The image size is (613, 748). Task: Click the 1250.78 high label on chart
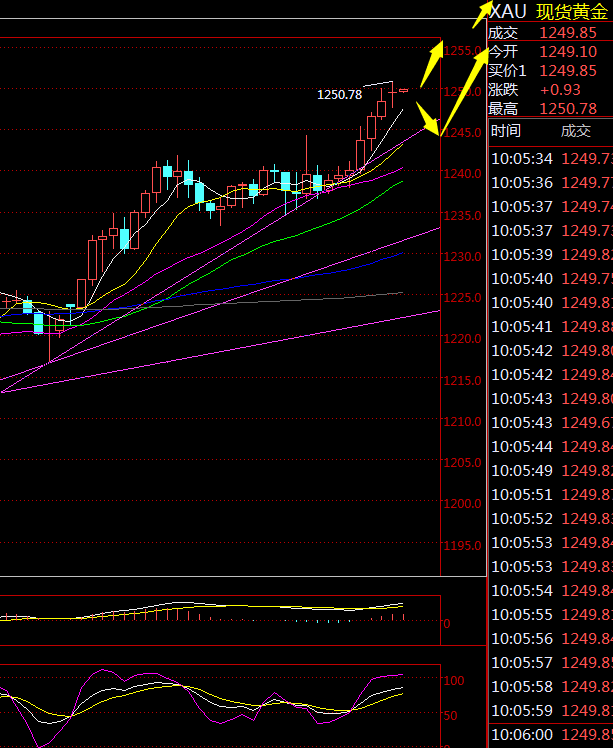(339, 94)
